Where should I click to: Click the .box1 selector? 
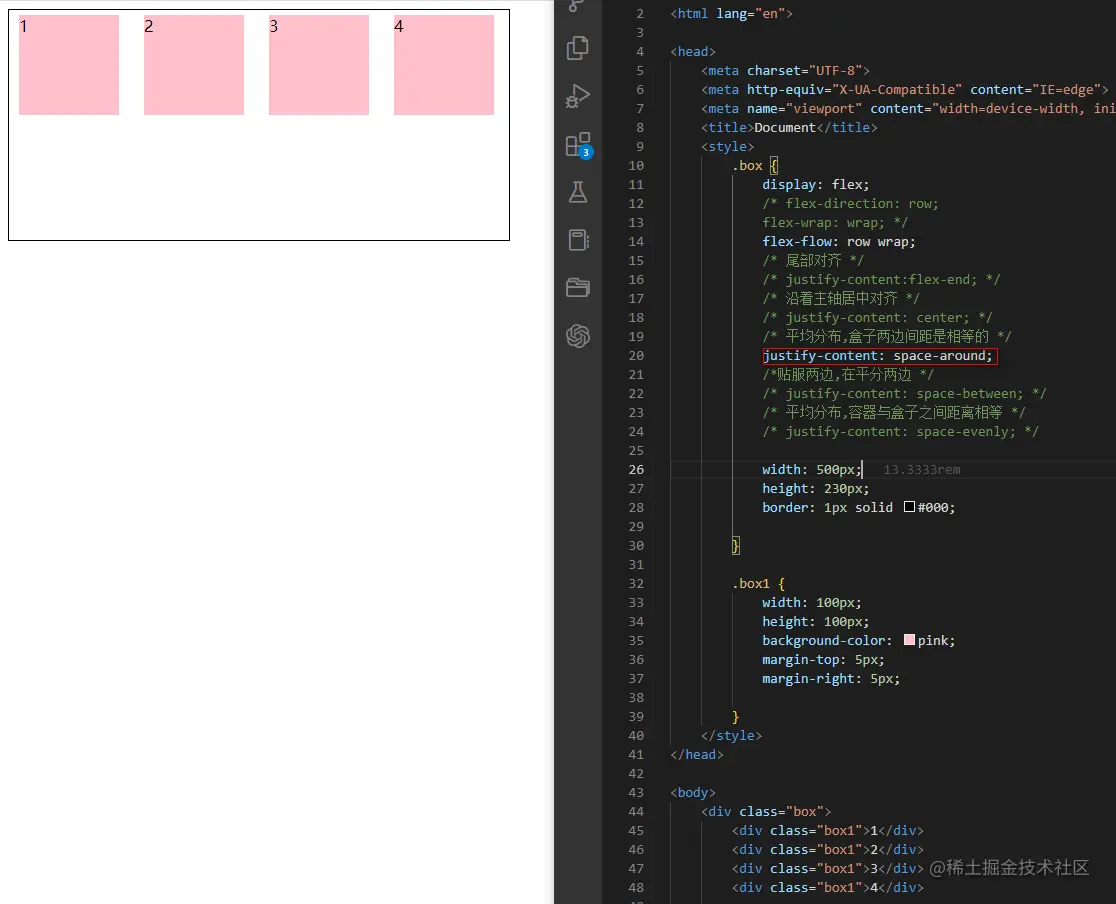pyautogui.click(x=751, y=584)
